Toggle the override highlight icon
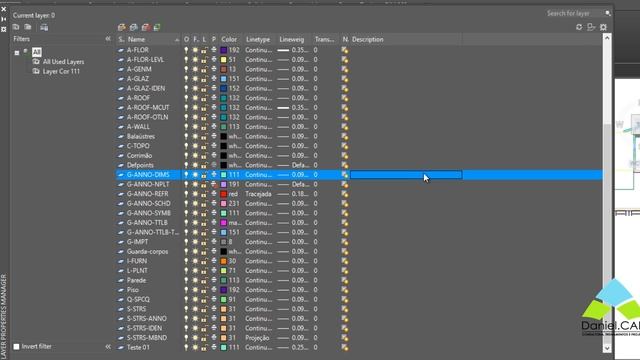The height and width of the screenshot is (360, 640). click(x=591, y=27)
